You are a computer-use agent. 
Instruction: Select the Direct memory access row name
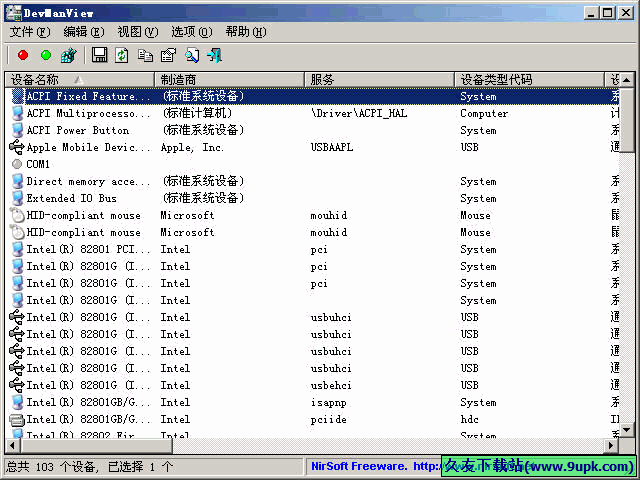point(88,181)
